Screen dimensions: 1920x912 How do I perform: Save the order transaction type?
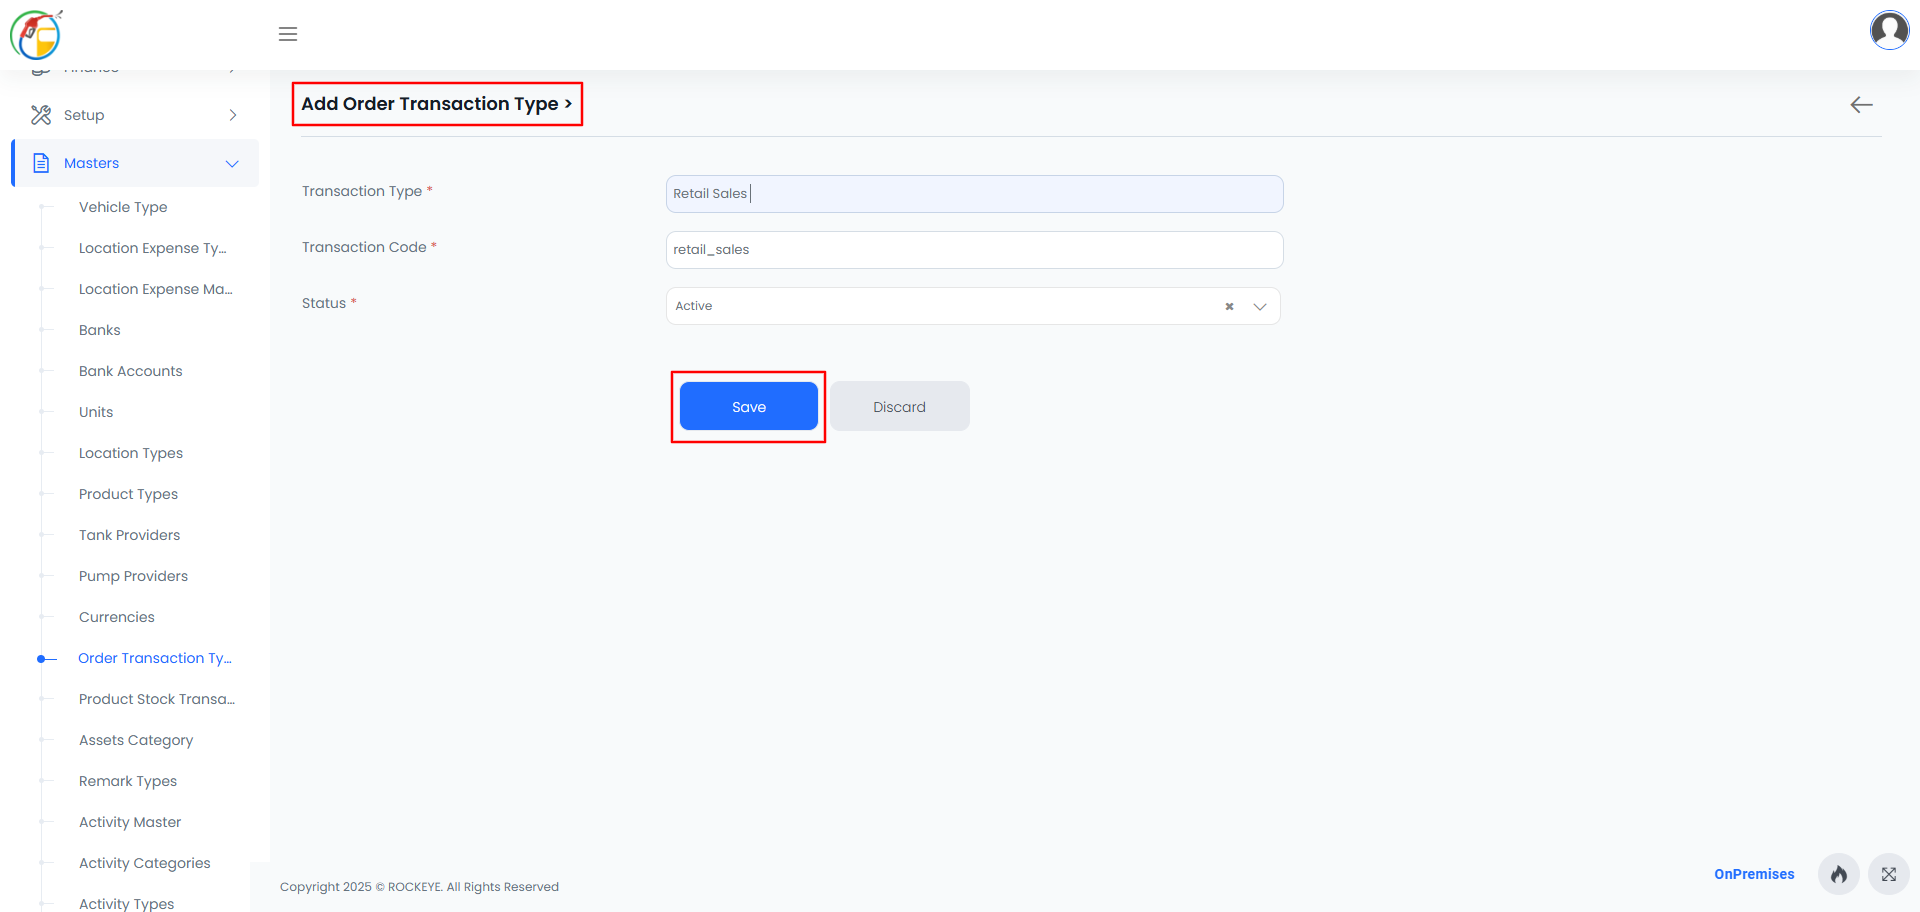749,406
